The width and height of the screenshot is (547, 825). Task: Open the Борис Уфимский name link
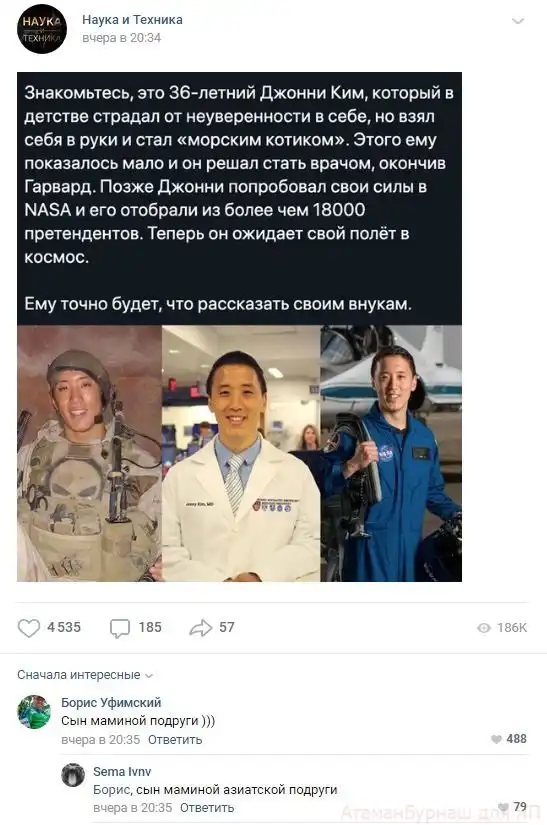(x=111, y=702)
